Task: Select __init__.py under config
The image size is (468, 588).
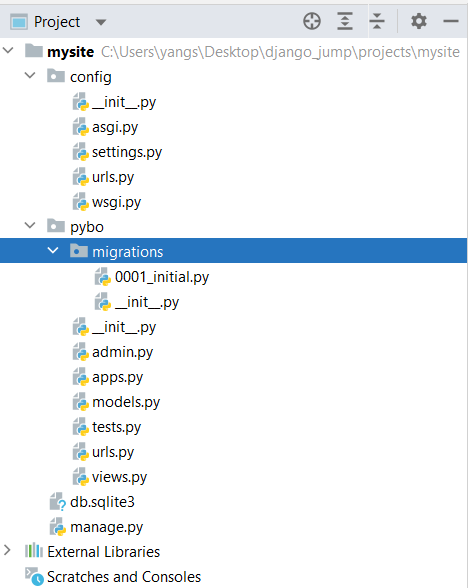Action: [x=124, y=102]
